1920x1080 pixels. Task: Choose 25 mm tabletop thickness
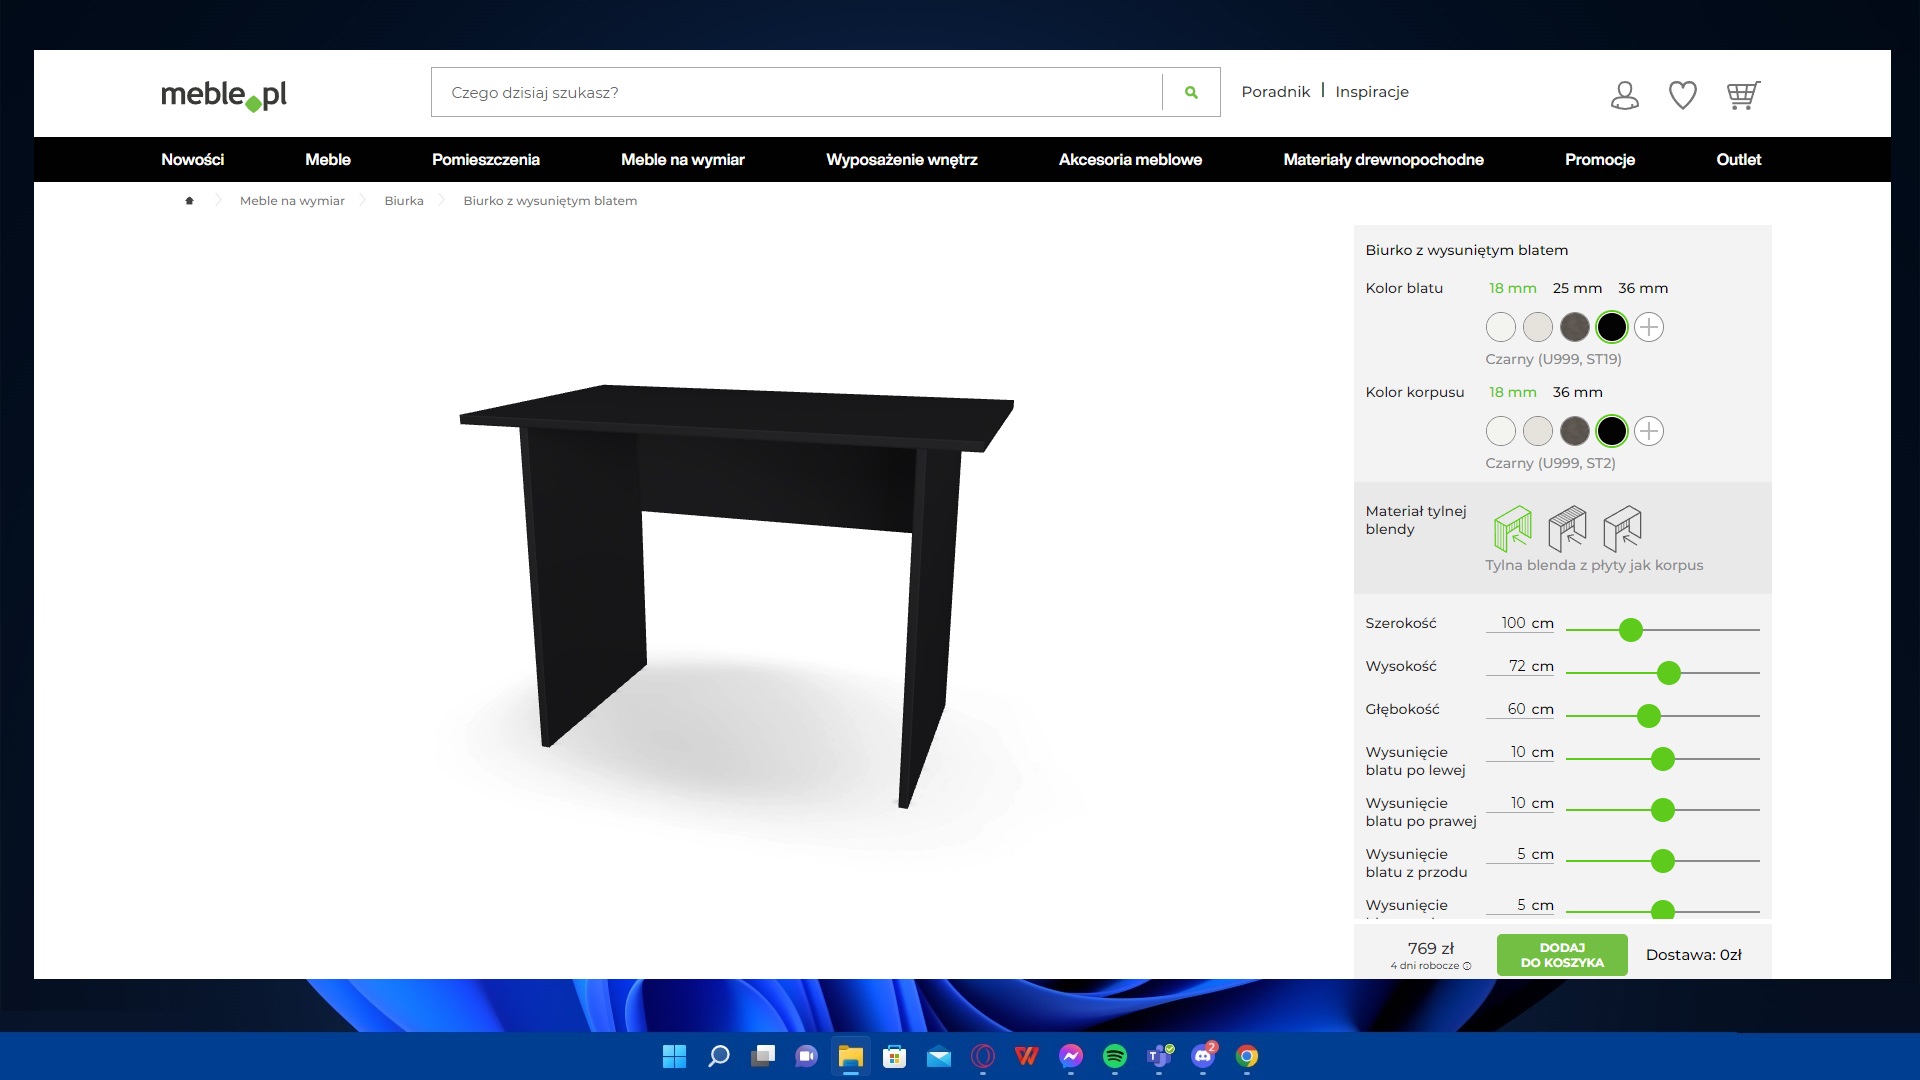(1577, 288)
